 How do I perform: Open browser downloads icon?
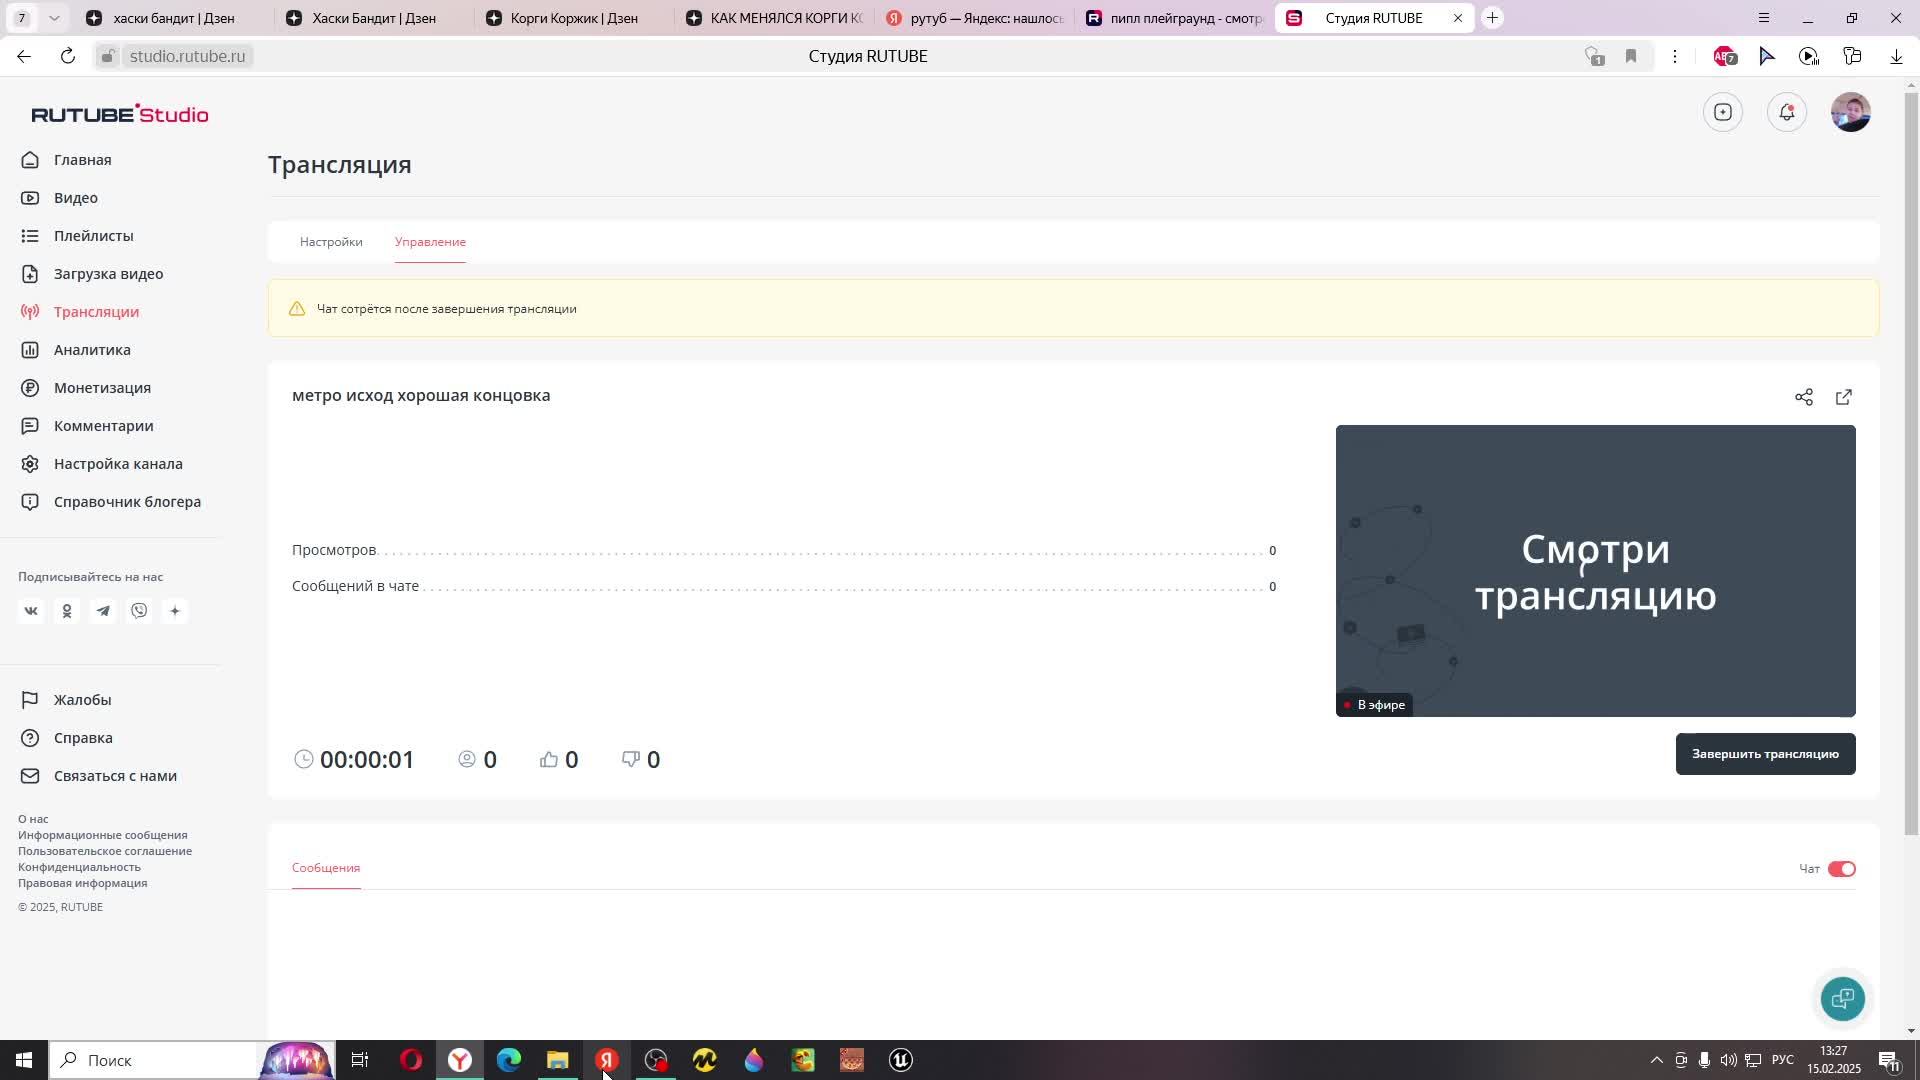[x=1896, y=56]
